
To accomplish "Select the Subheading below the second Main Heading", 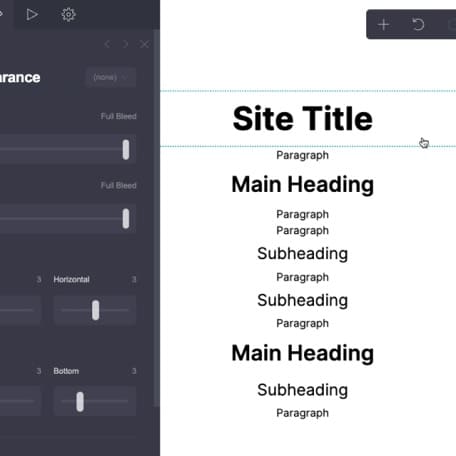I will tap(302, 390).
